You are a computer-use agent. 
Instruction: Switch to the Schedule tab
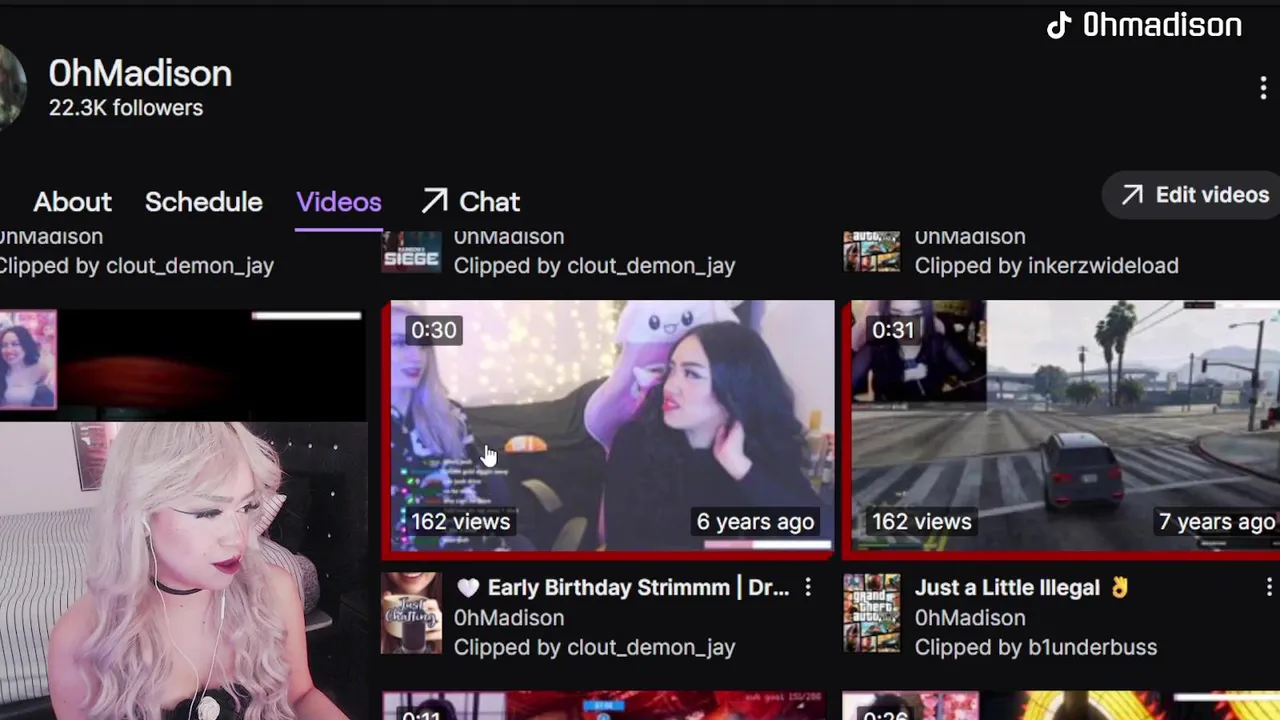pos(203,202)
